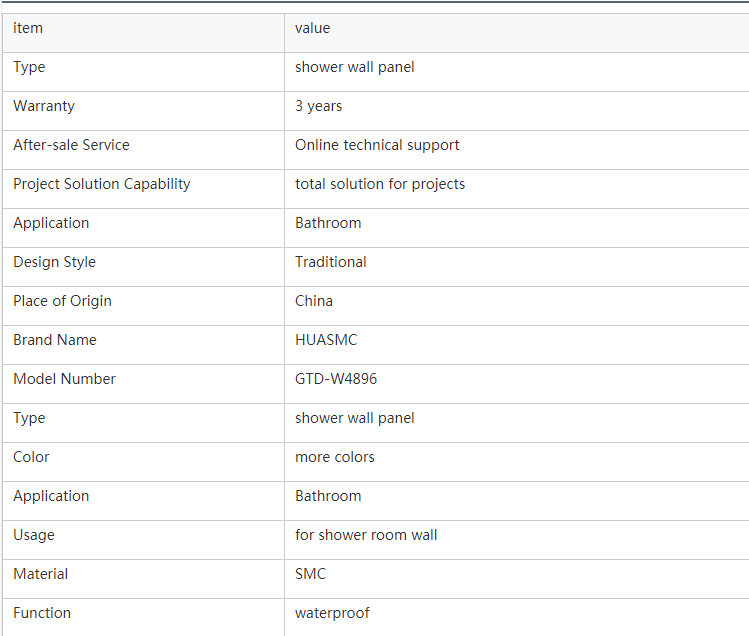Select 'total solution for projects' value
The image size is (749, 636).
[380, 184]
